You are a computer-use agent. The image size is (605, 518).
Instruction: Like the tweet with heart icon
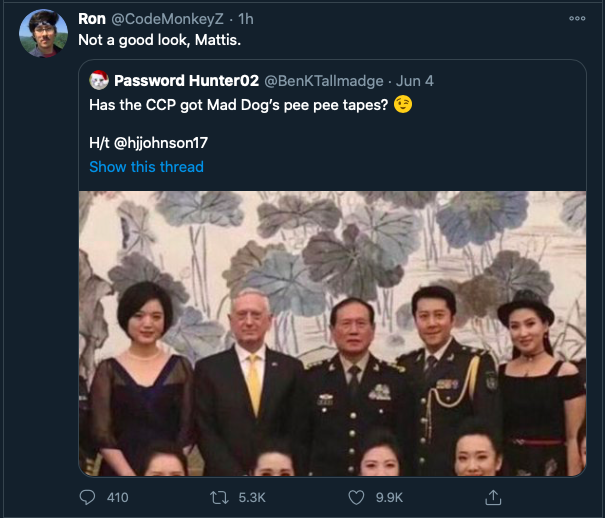pos(356,497)
